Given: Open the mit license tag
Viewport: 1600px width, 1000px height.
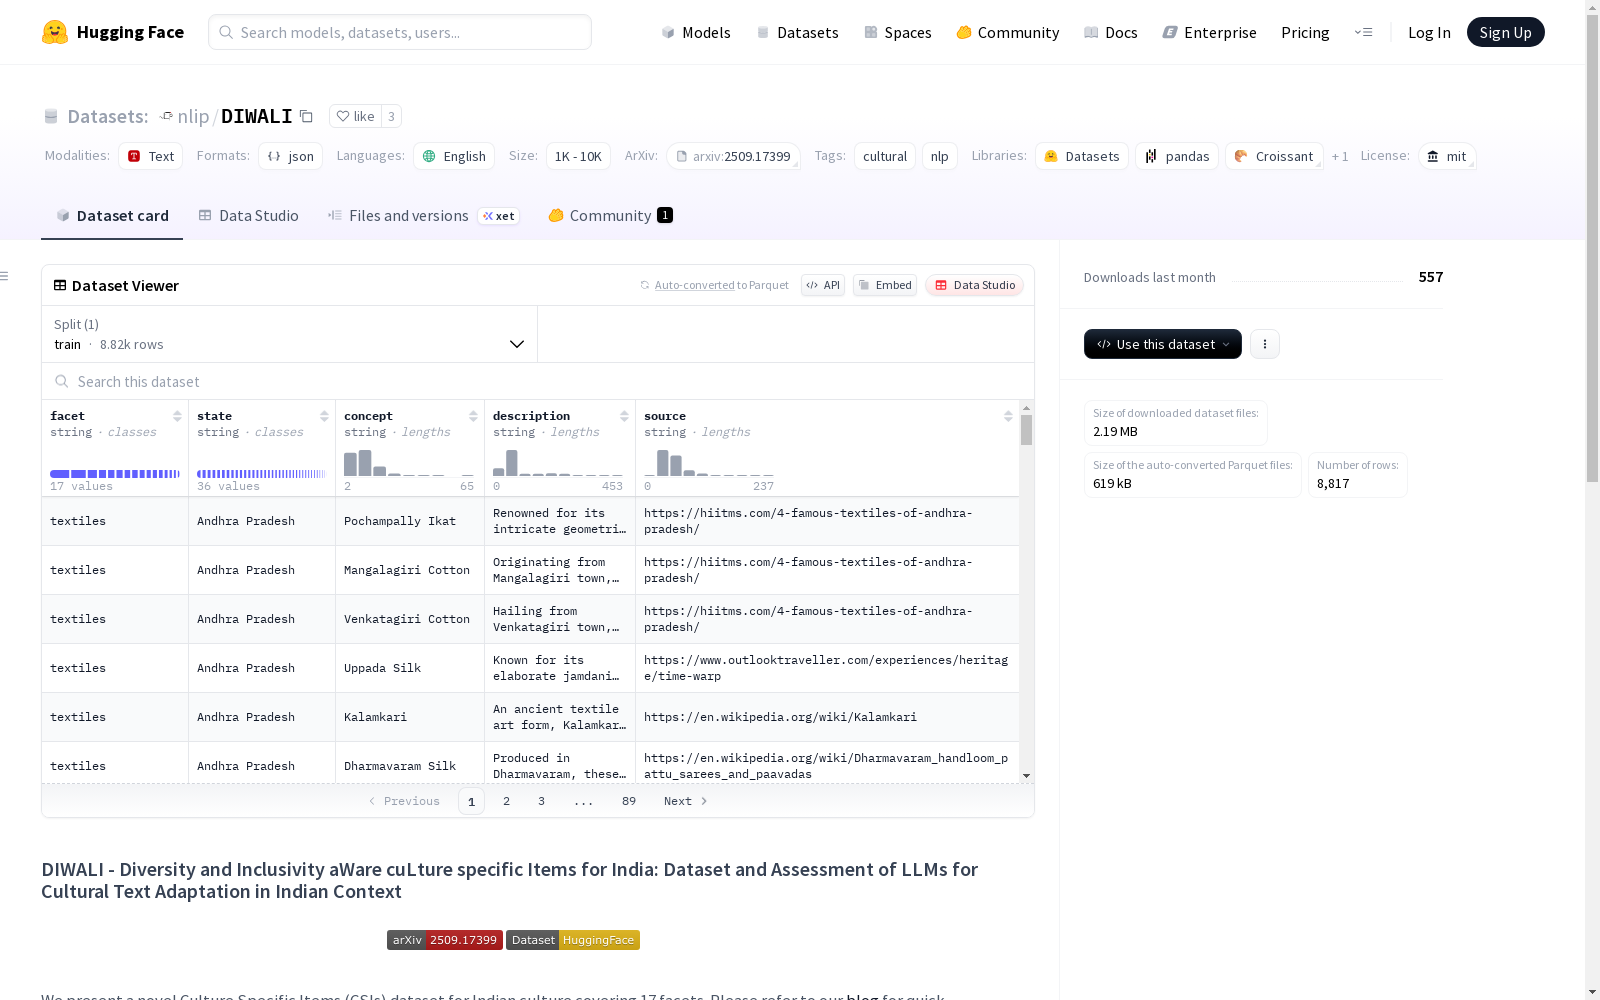Looking at the screenshot, I should pyautogui.click(x=1447, y=156).
